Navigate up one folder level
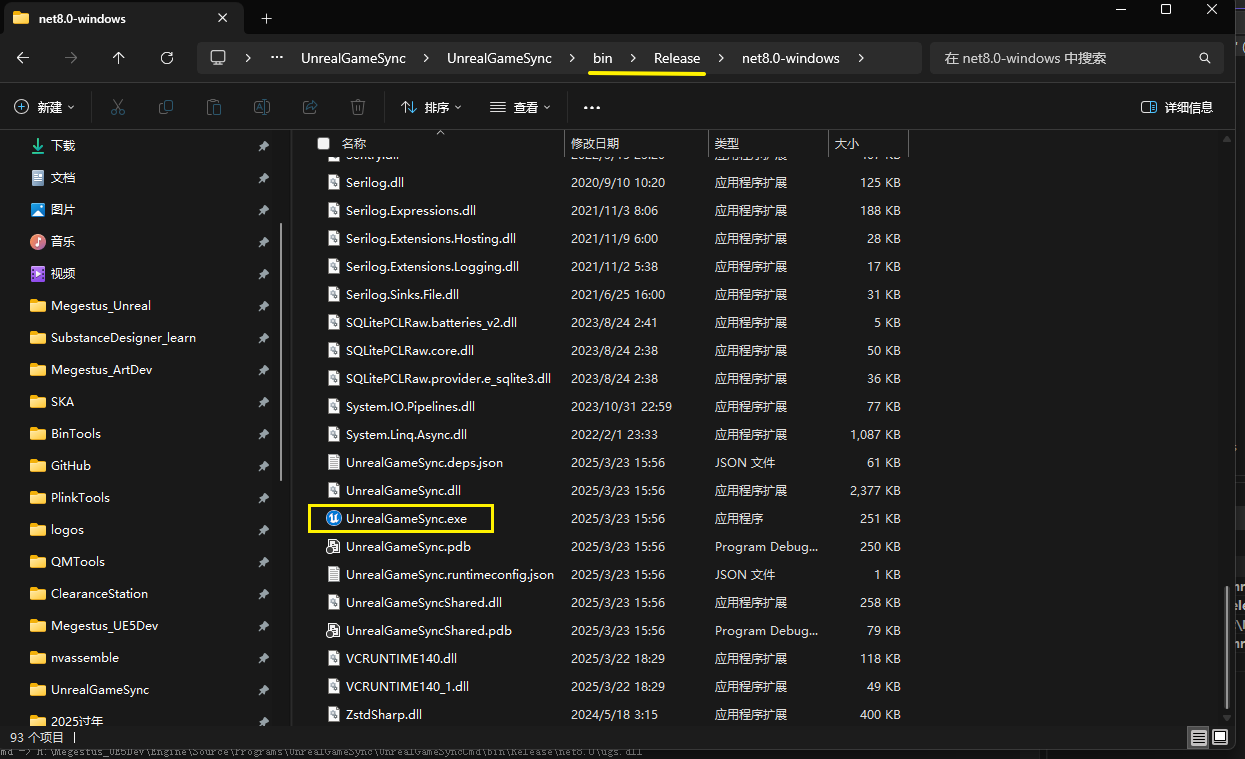 point(119,58)
